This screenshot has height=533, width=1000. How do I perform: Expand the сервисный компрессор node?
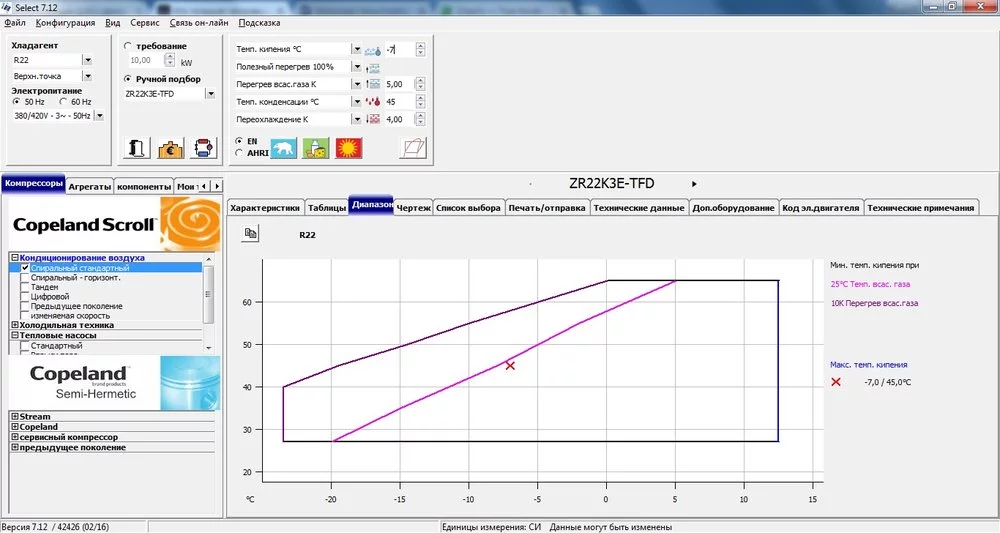[15, 437]
